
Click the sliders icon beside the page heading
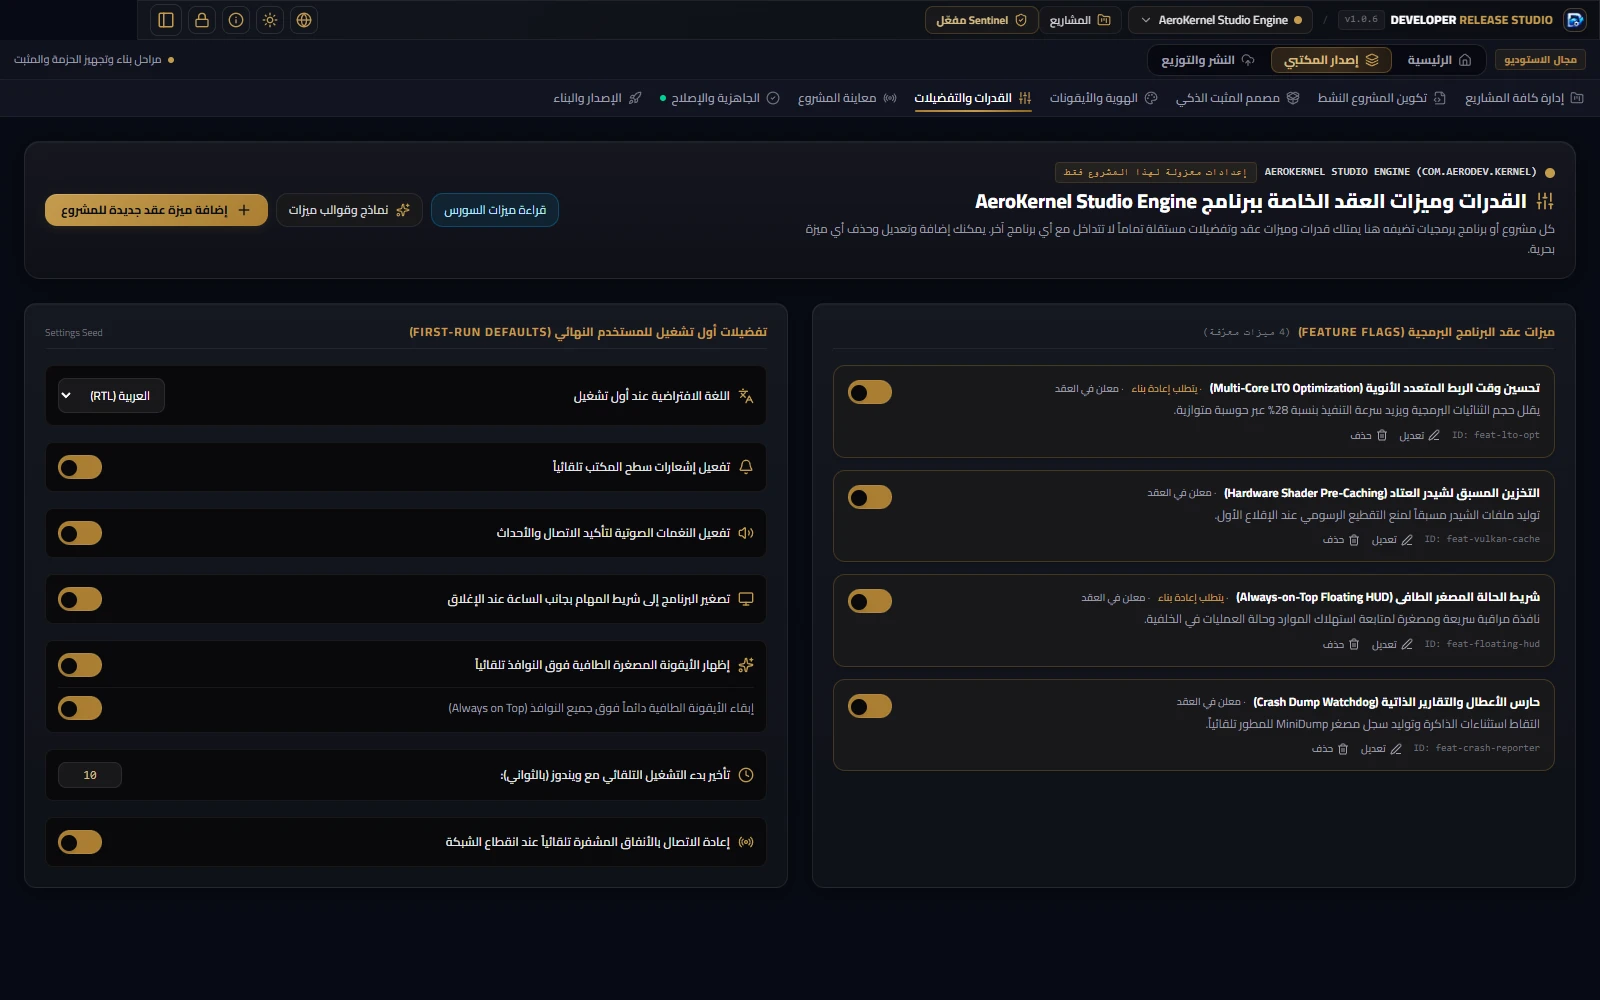1545,201
